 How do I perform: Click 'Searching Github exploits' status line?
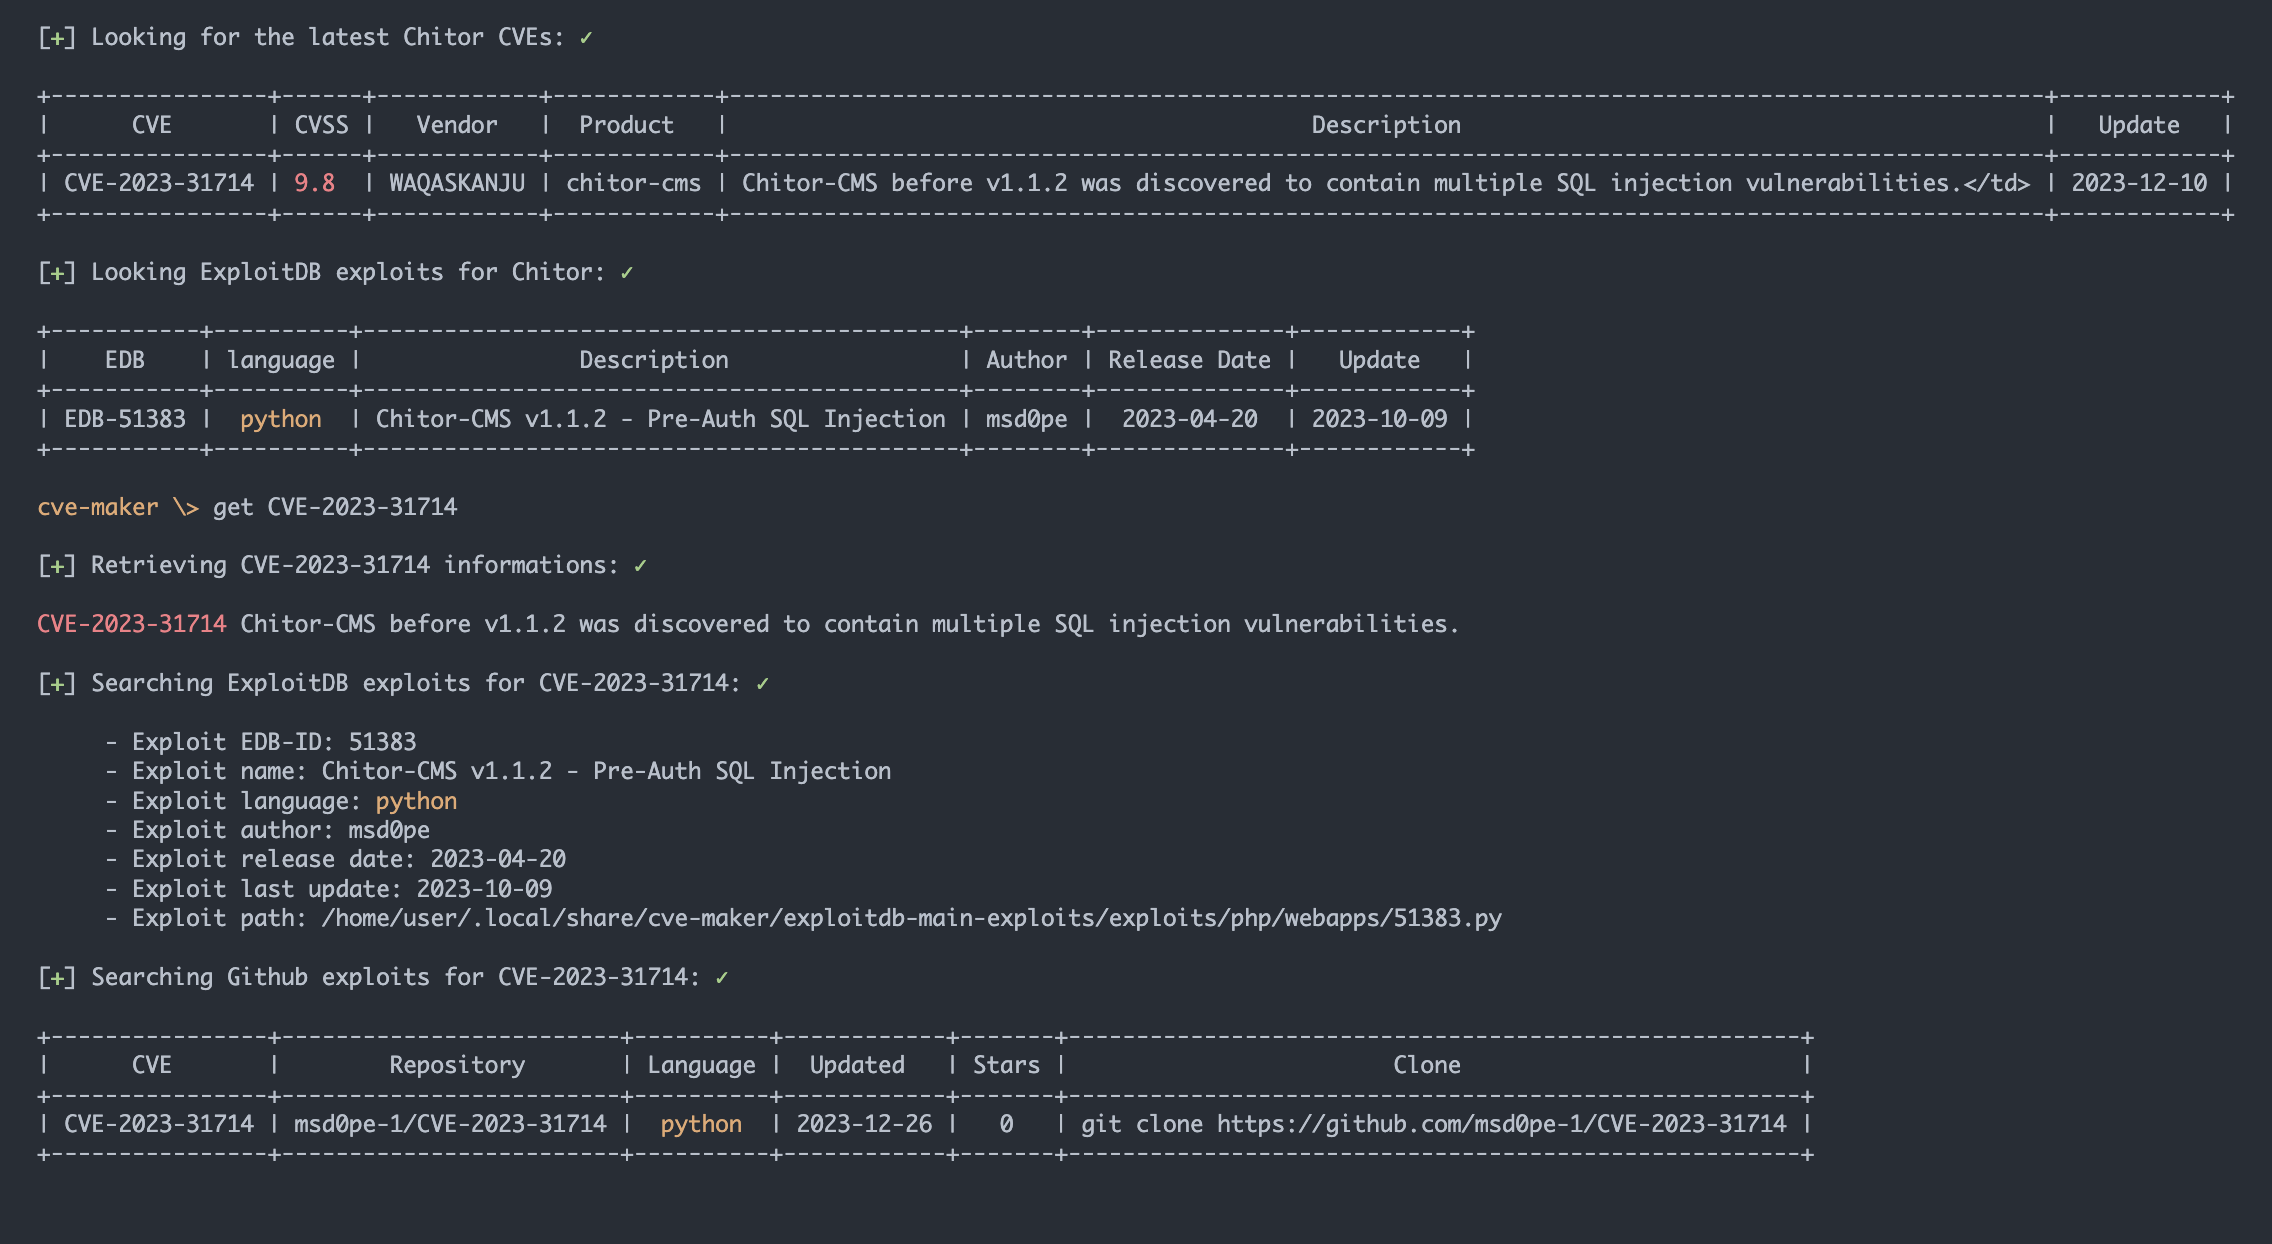[x=383, y=977]
